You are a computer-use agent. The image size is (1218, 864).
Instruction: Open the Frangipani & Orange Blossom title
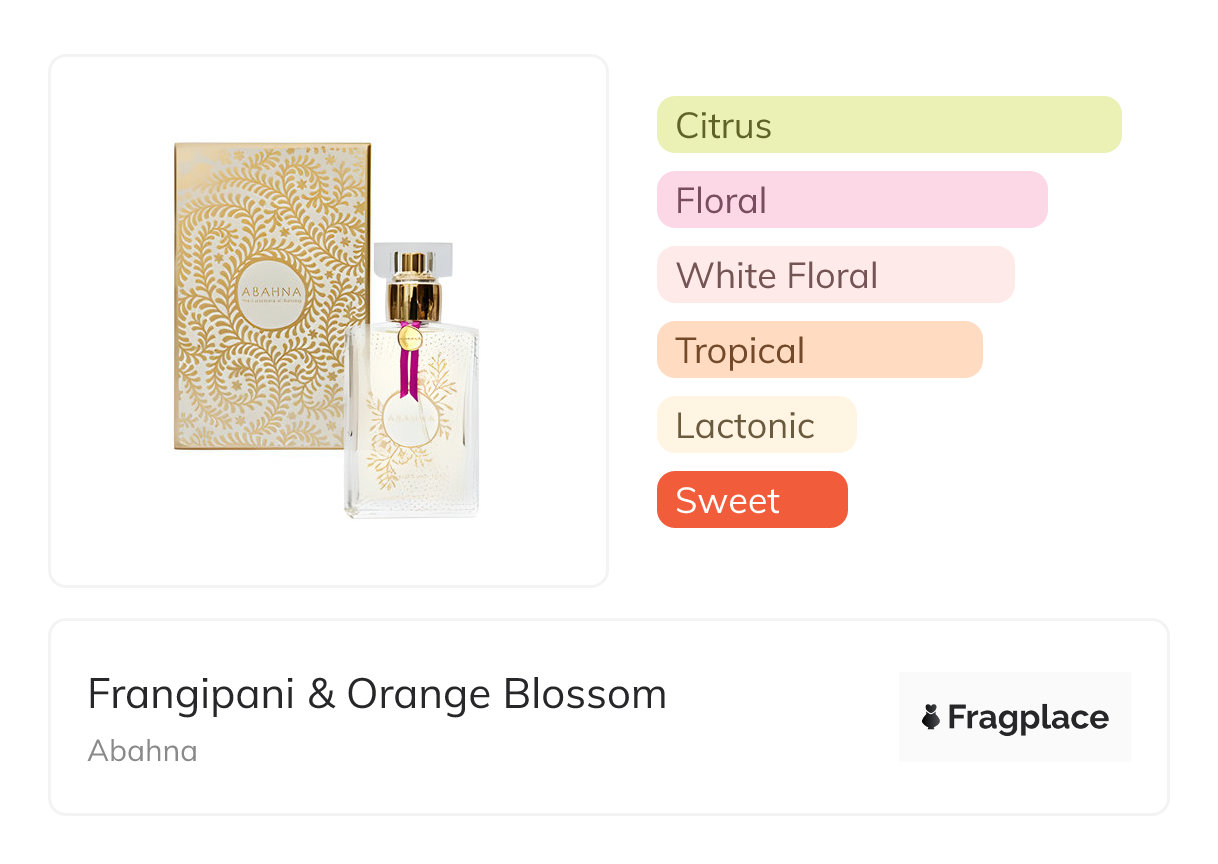(x=377, y=694)
